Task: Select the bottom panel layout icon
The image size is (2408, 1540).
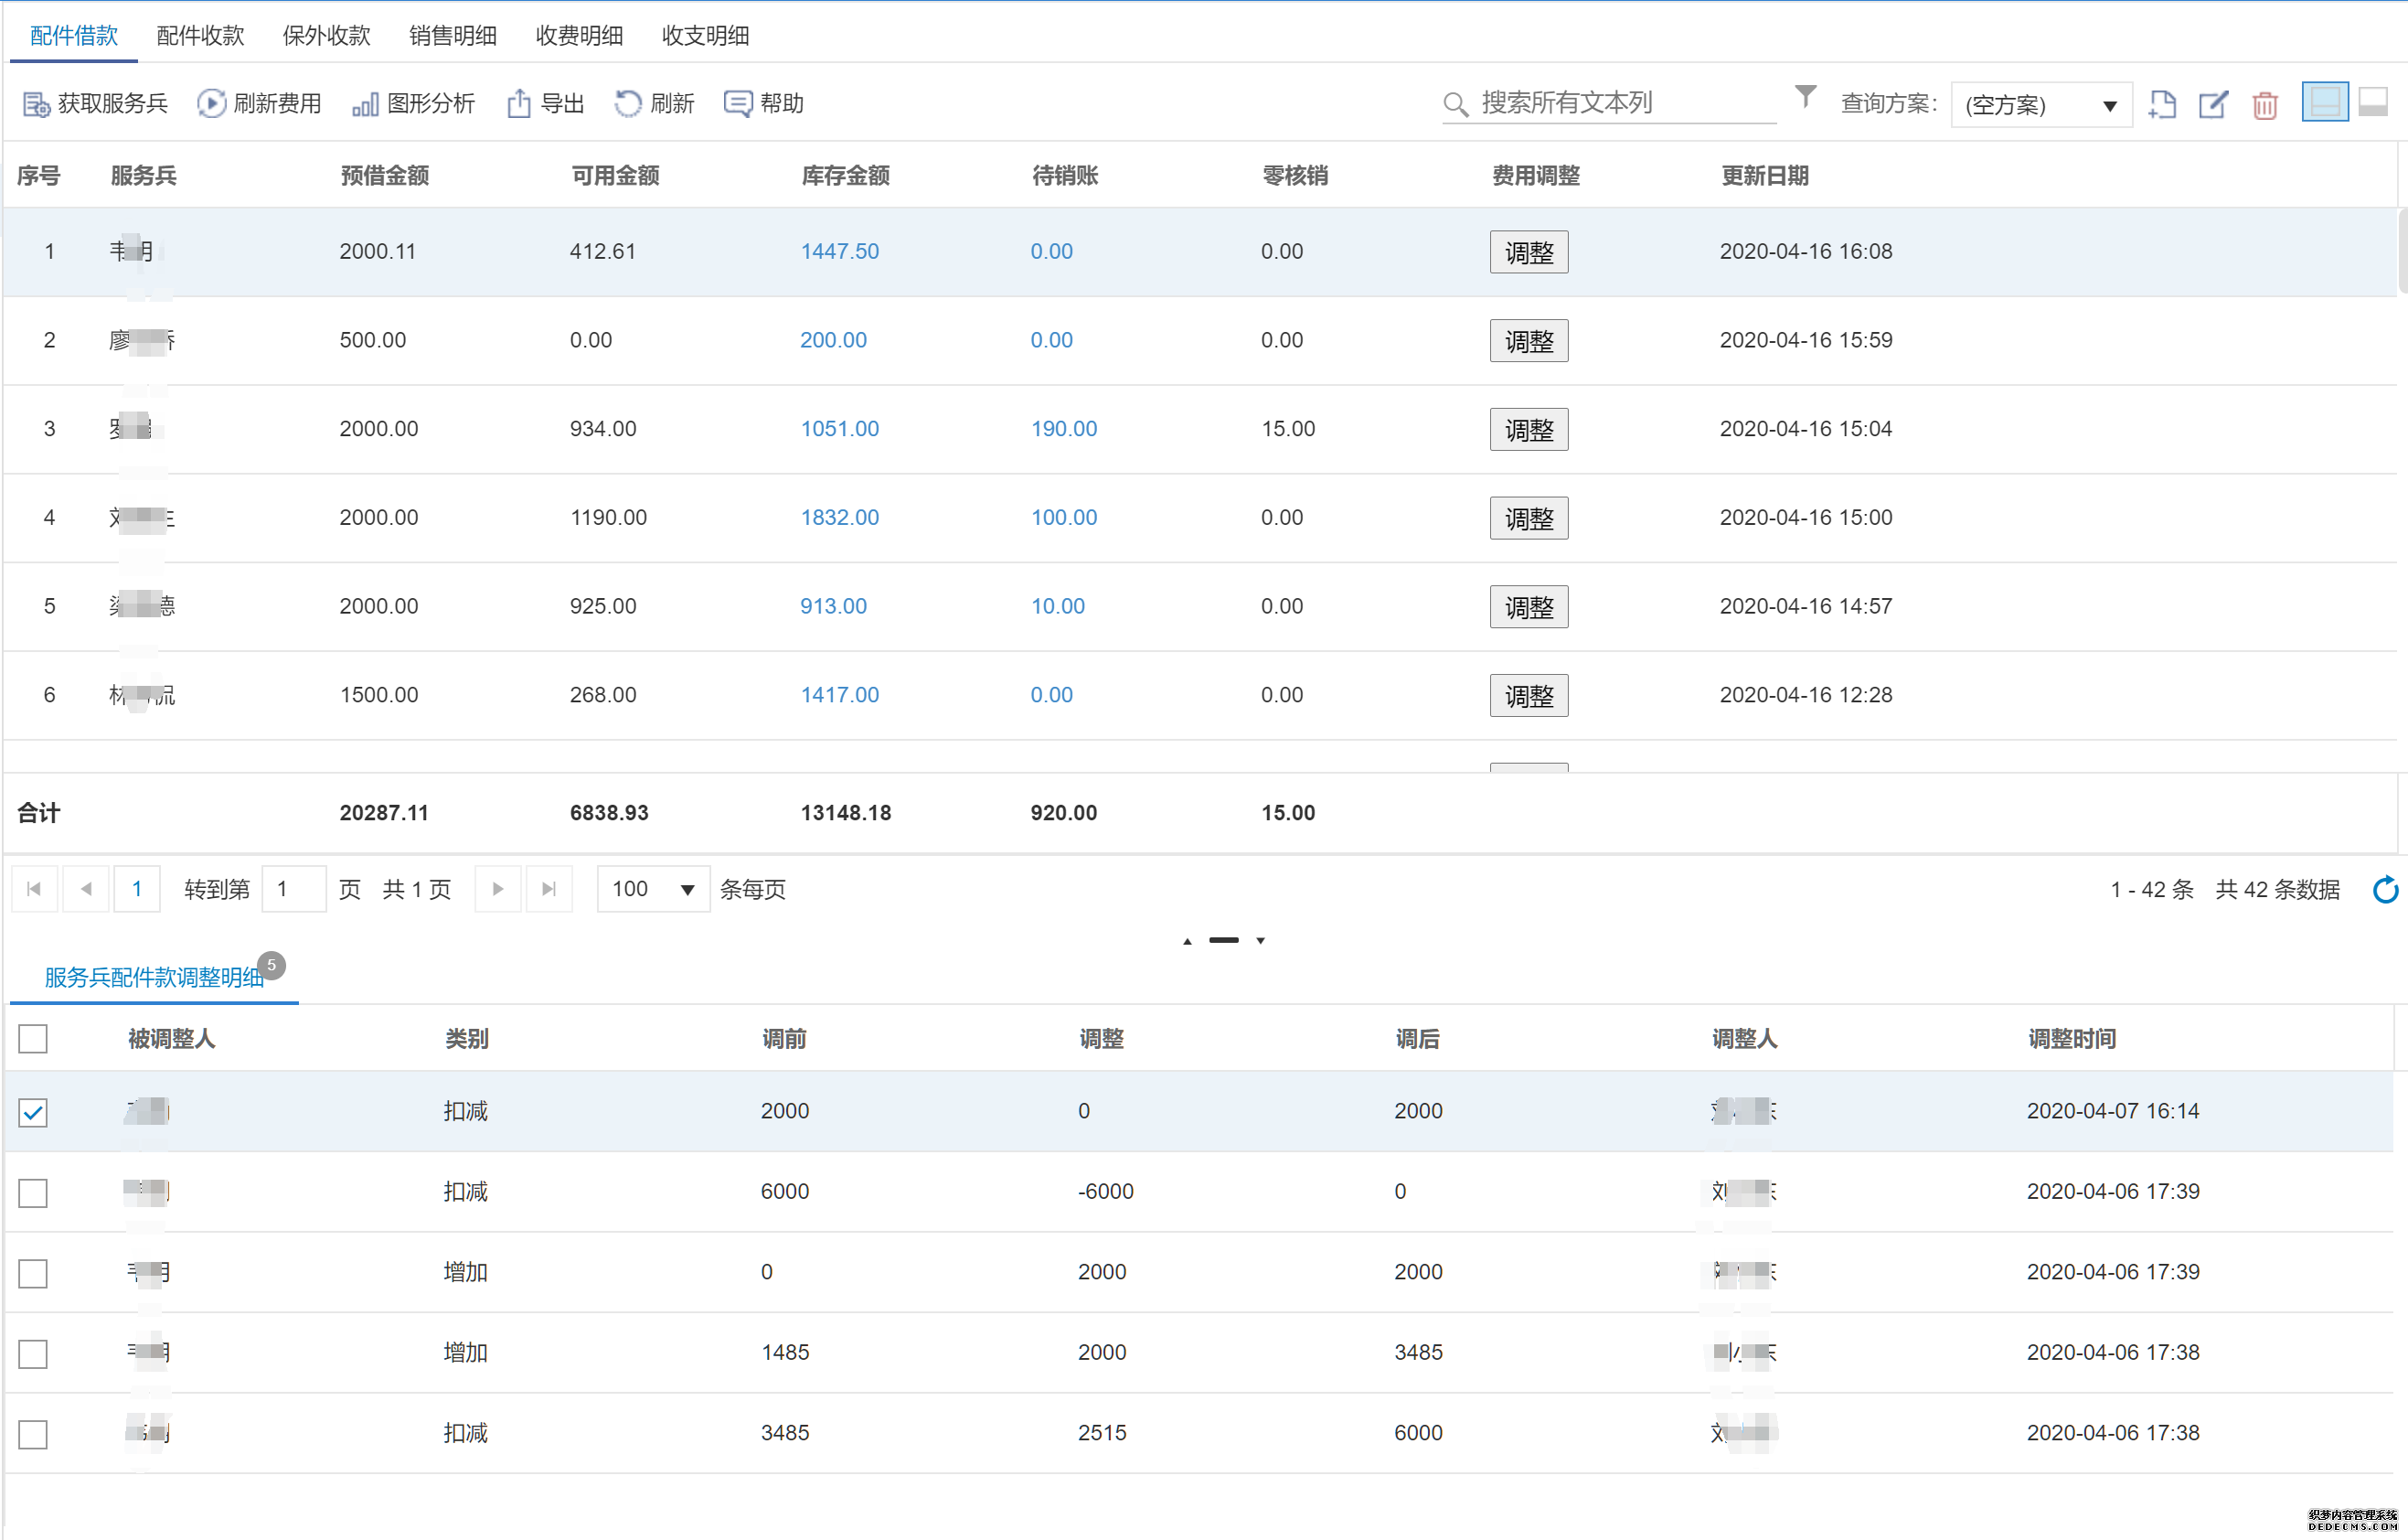Action: point(2373,102)
